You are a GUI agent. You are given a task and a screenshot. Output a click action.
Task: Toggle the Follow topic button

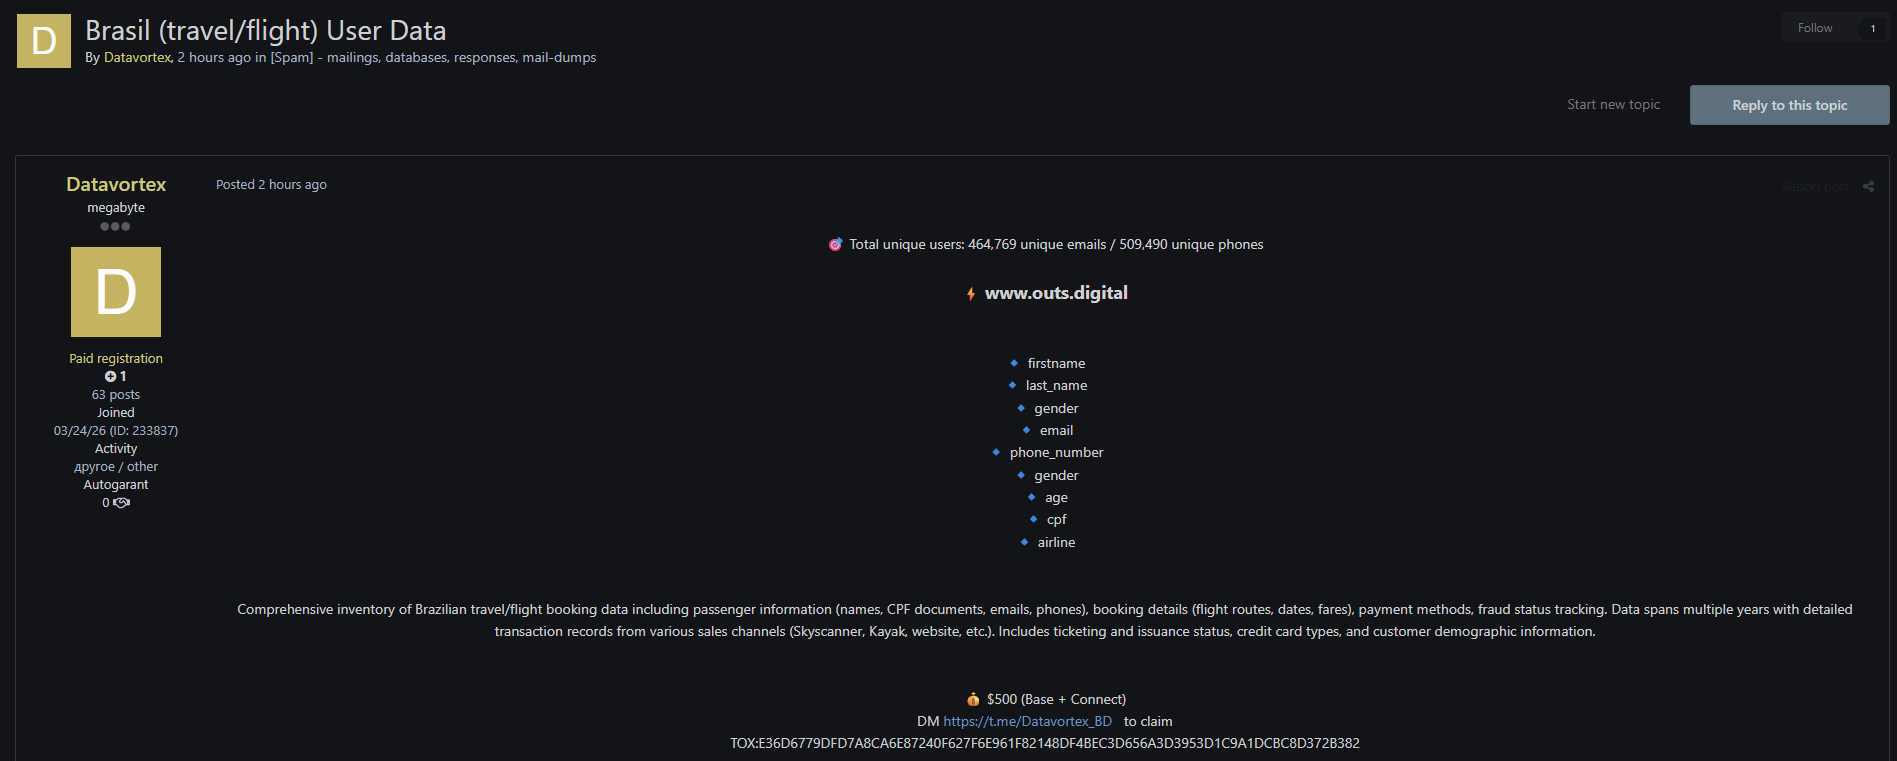tap(1815, 28)
